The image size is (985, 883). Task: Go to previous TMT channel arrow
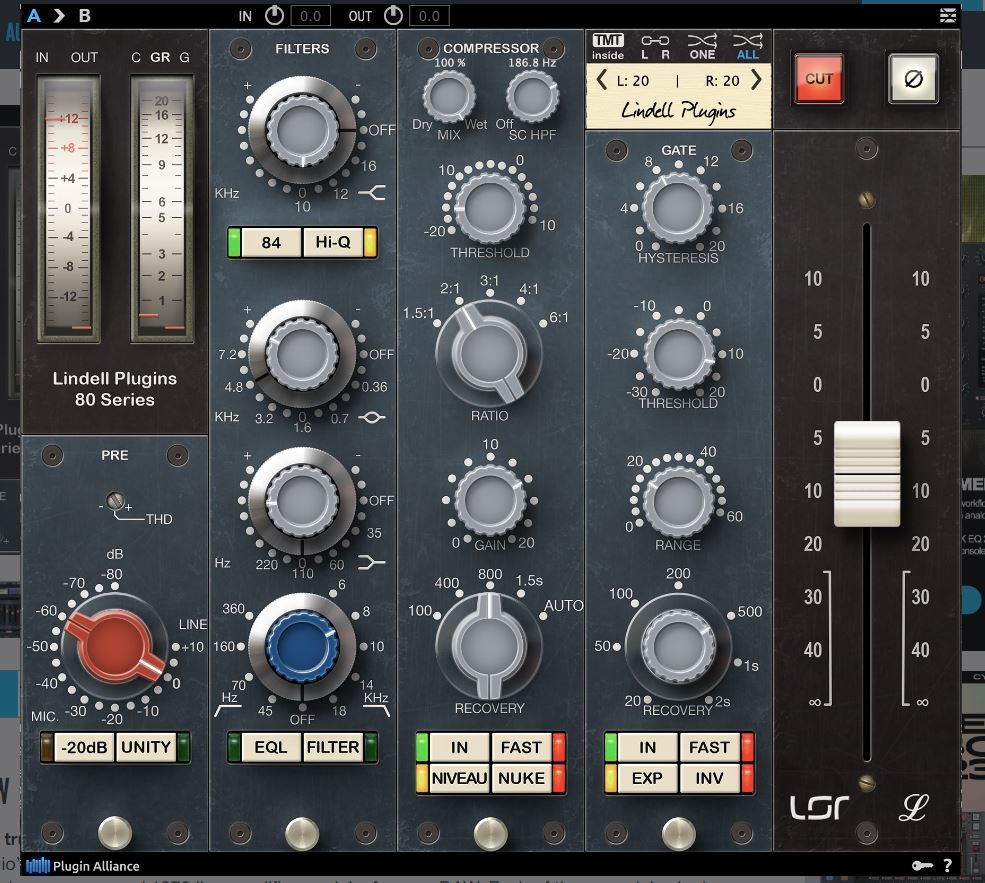[601, 80]
